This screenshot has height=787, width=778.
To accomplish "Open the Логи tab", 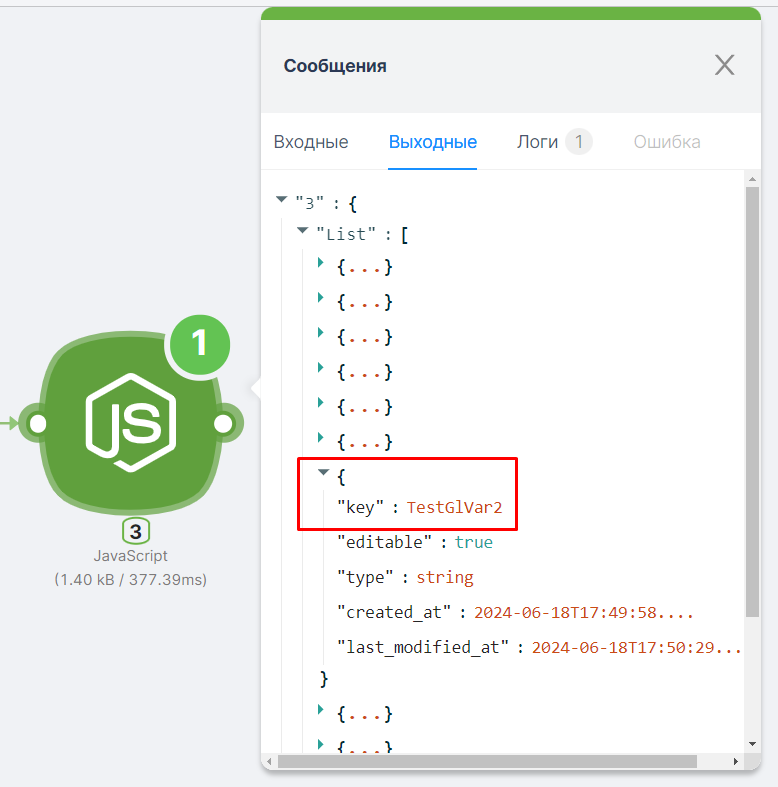I will point(537,142).
